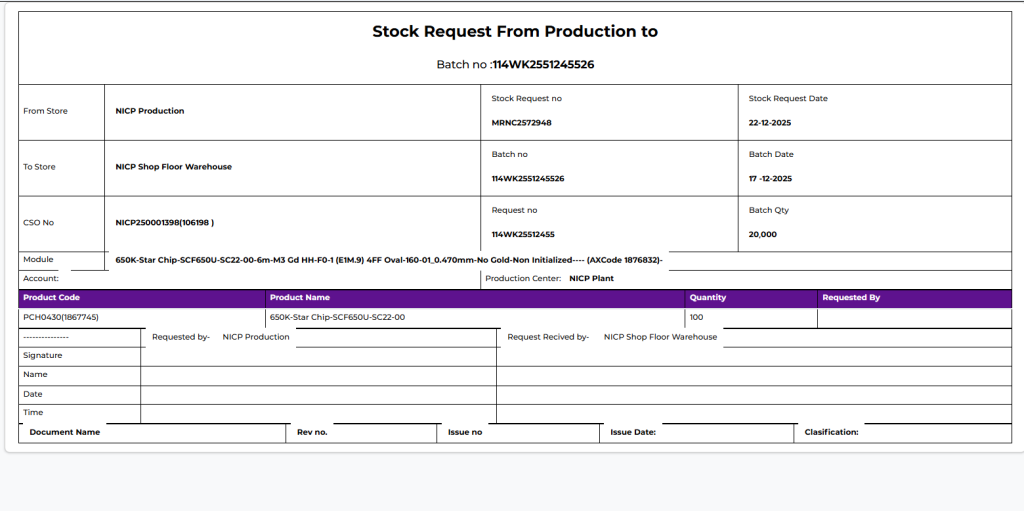This screenshot has height=511, width=1024.
Task: Click the batch date 17 -12-2025
Action: 770,179
